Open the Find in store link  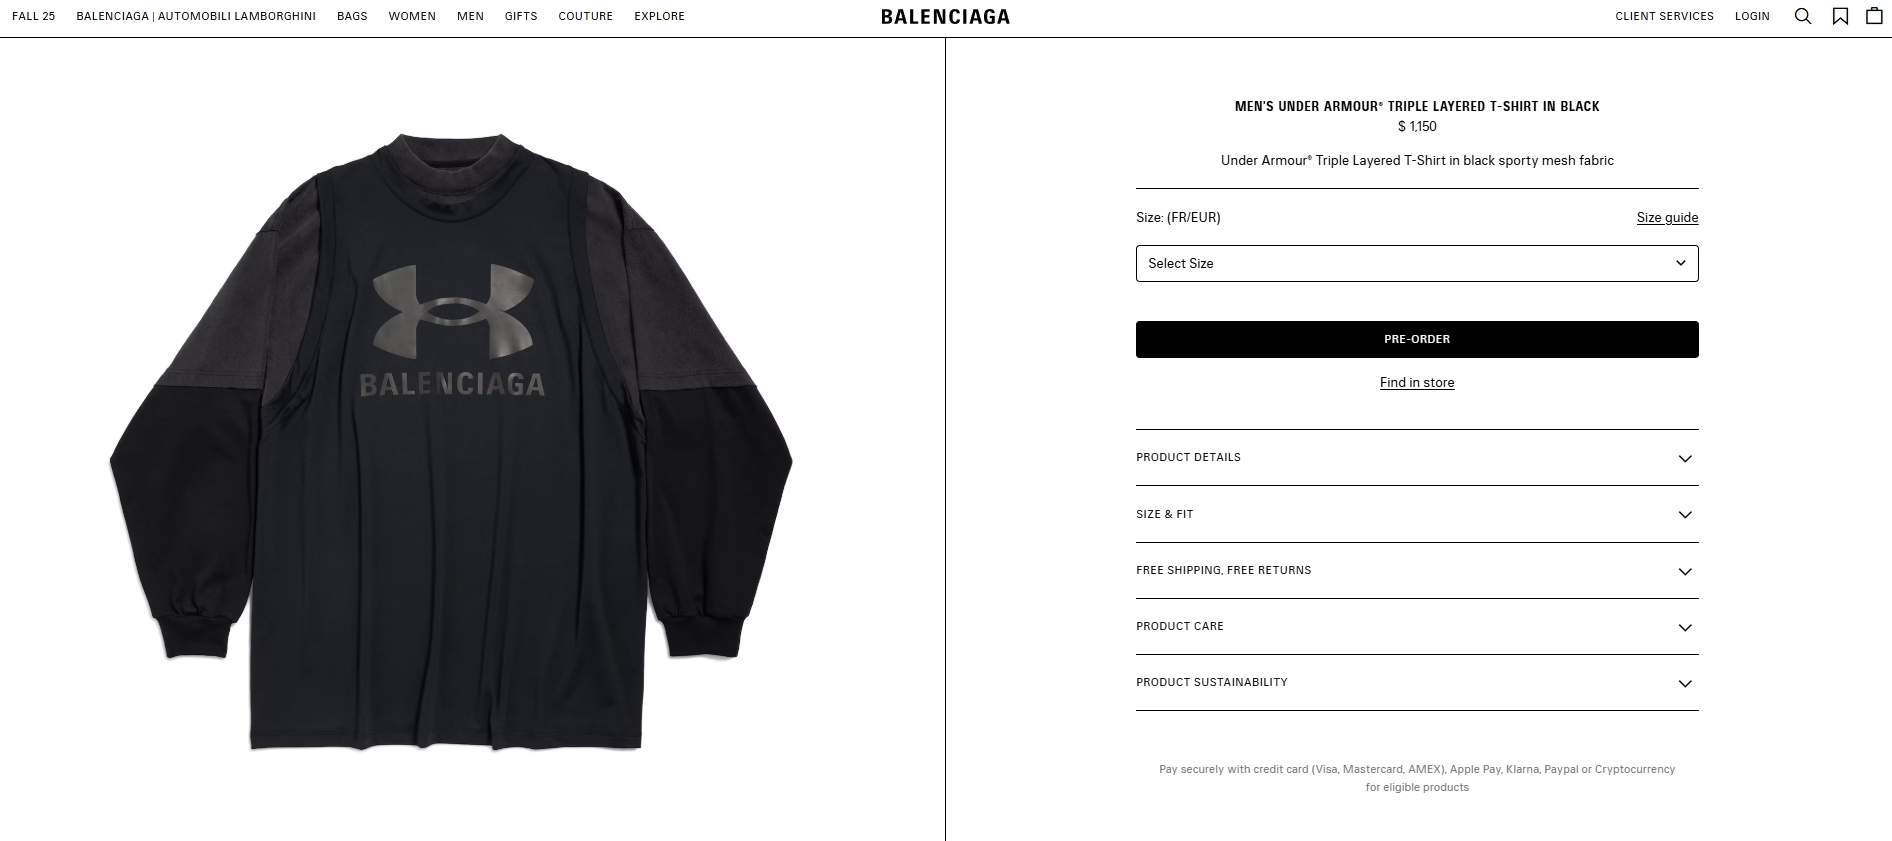[x=1417, y=383]
